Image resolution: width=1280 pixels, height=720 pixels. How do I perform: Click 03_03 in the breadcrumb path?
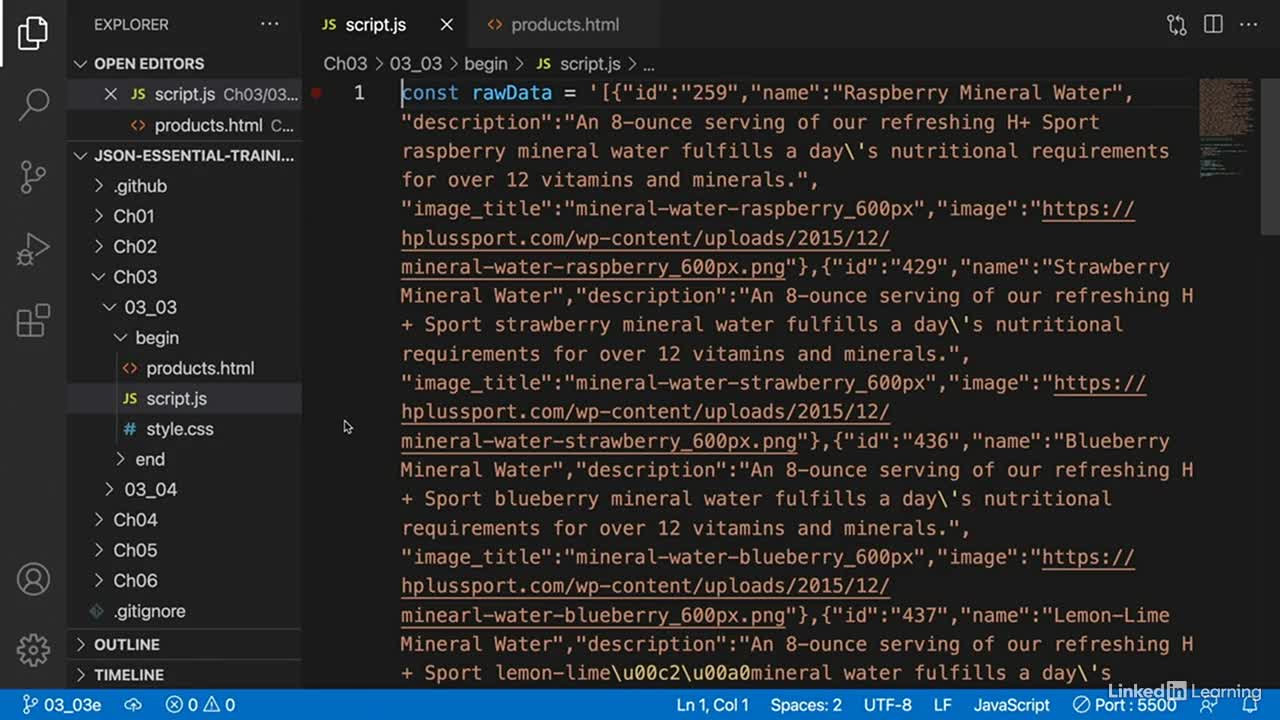click(x=415, y=64)
